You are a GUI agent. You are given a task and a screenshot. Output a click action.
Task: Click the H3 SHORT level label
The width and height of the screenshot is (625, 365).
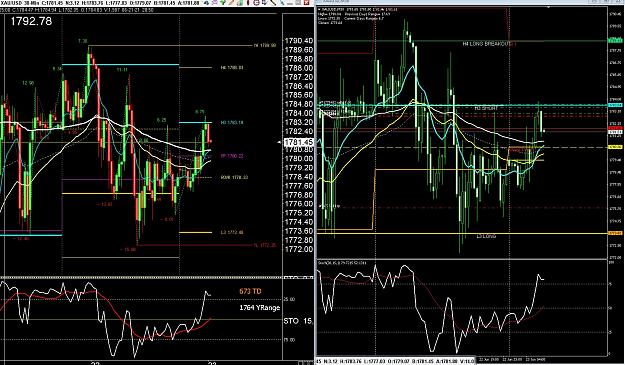[x=486, y=108]
